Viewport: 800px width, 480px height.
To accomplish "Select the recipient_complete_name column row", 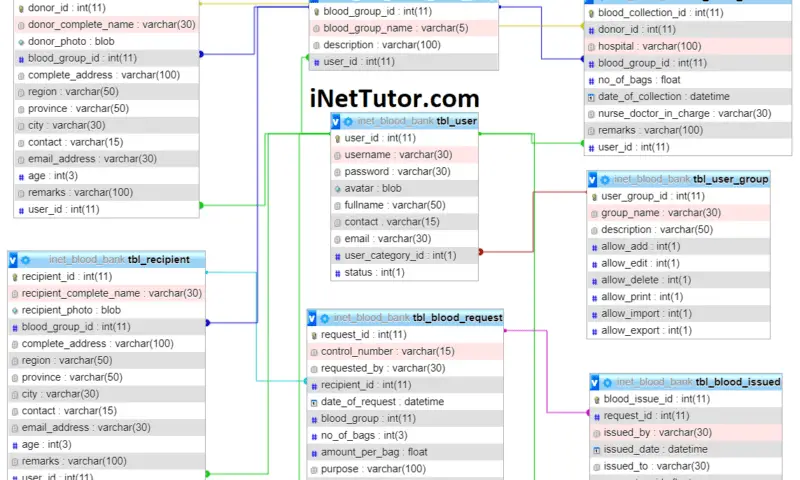I will click(x=110, y=293).
